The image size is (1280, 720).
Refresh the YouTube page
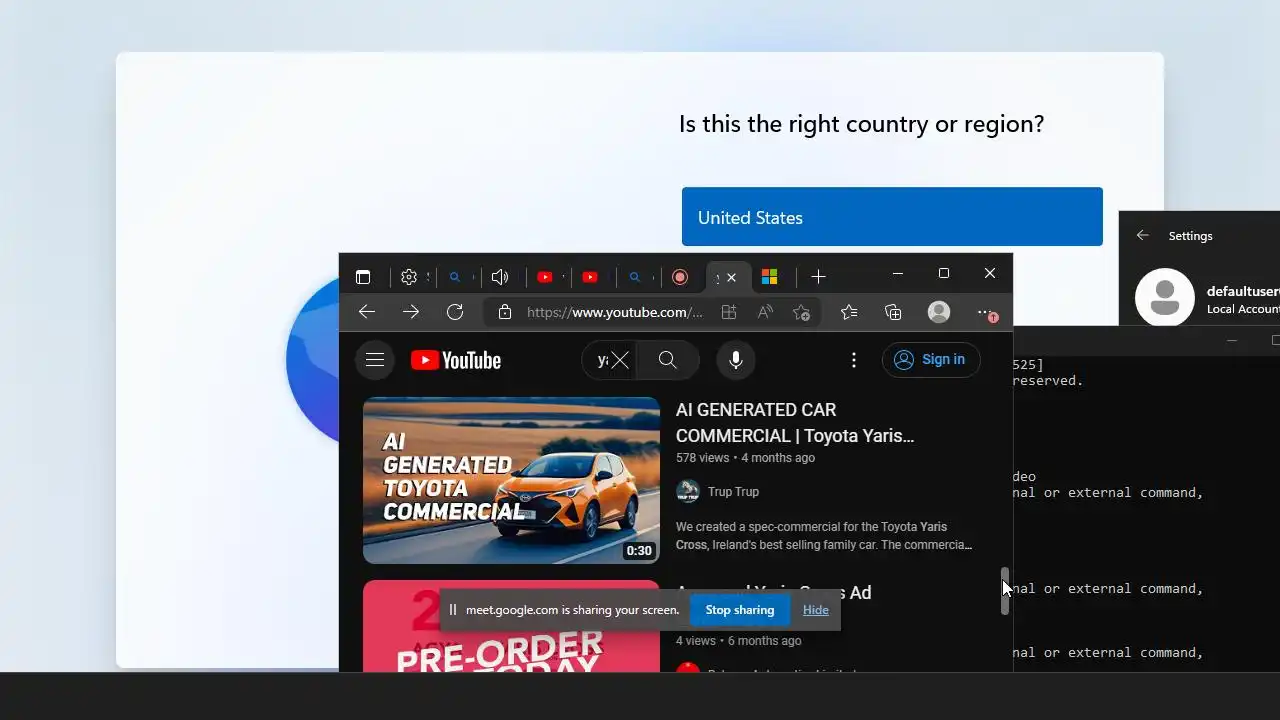click(455, 312)
